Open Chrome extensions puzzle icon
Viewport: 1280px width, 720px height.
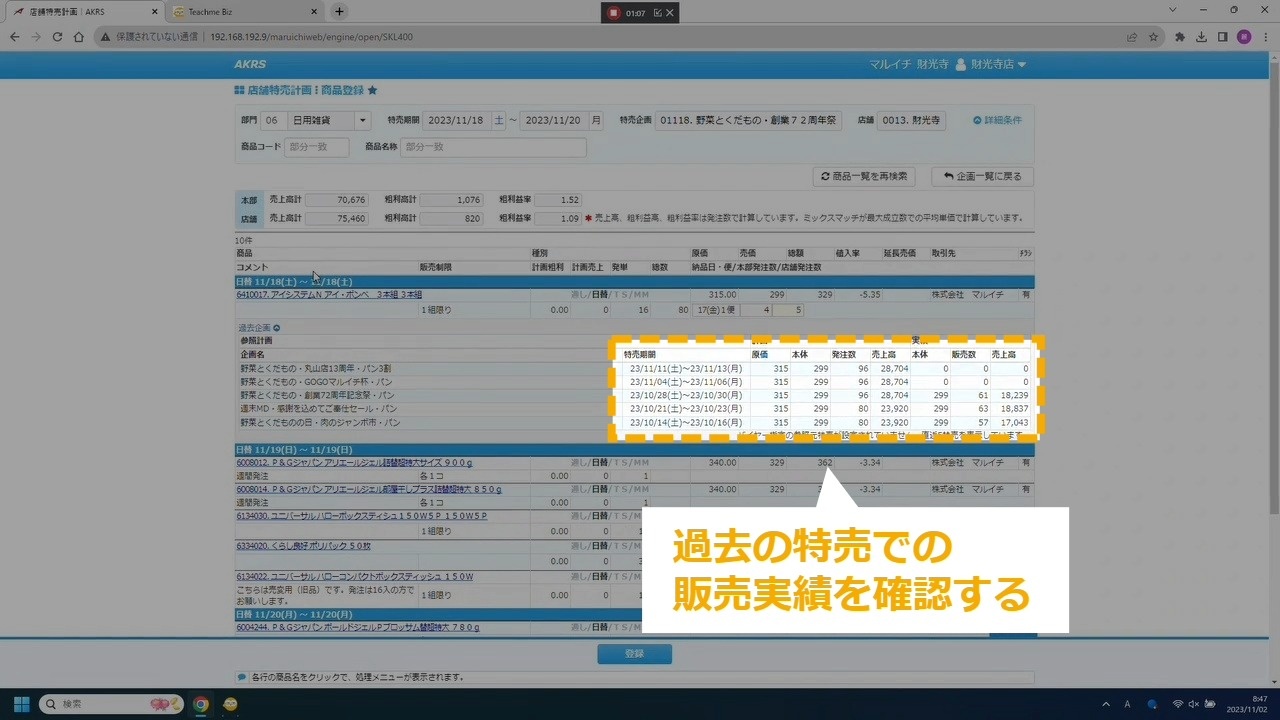click(x=1180, y=37)
